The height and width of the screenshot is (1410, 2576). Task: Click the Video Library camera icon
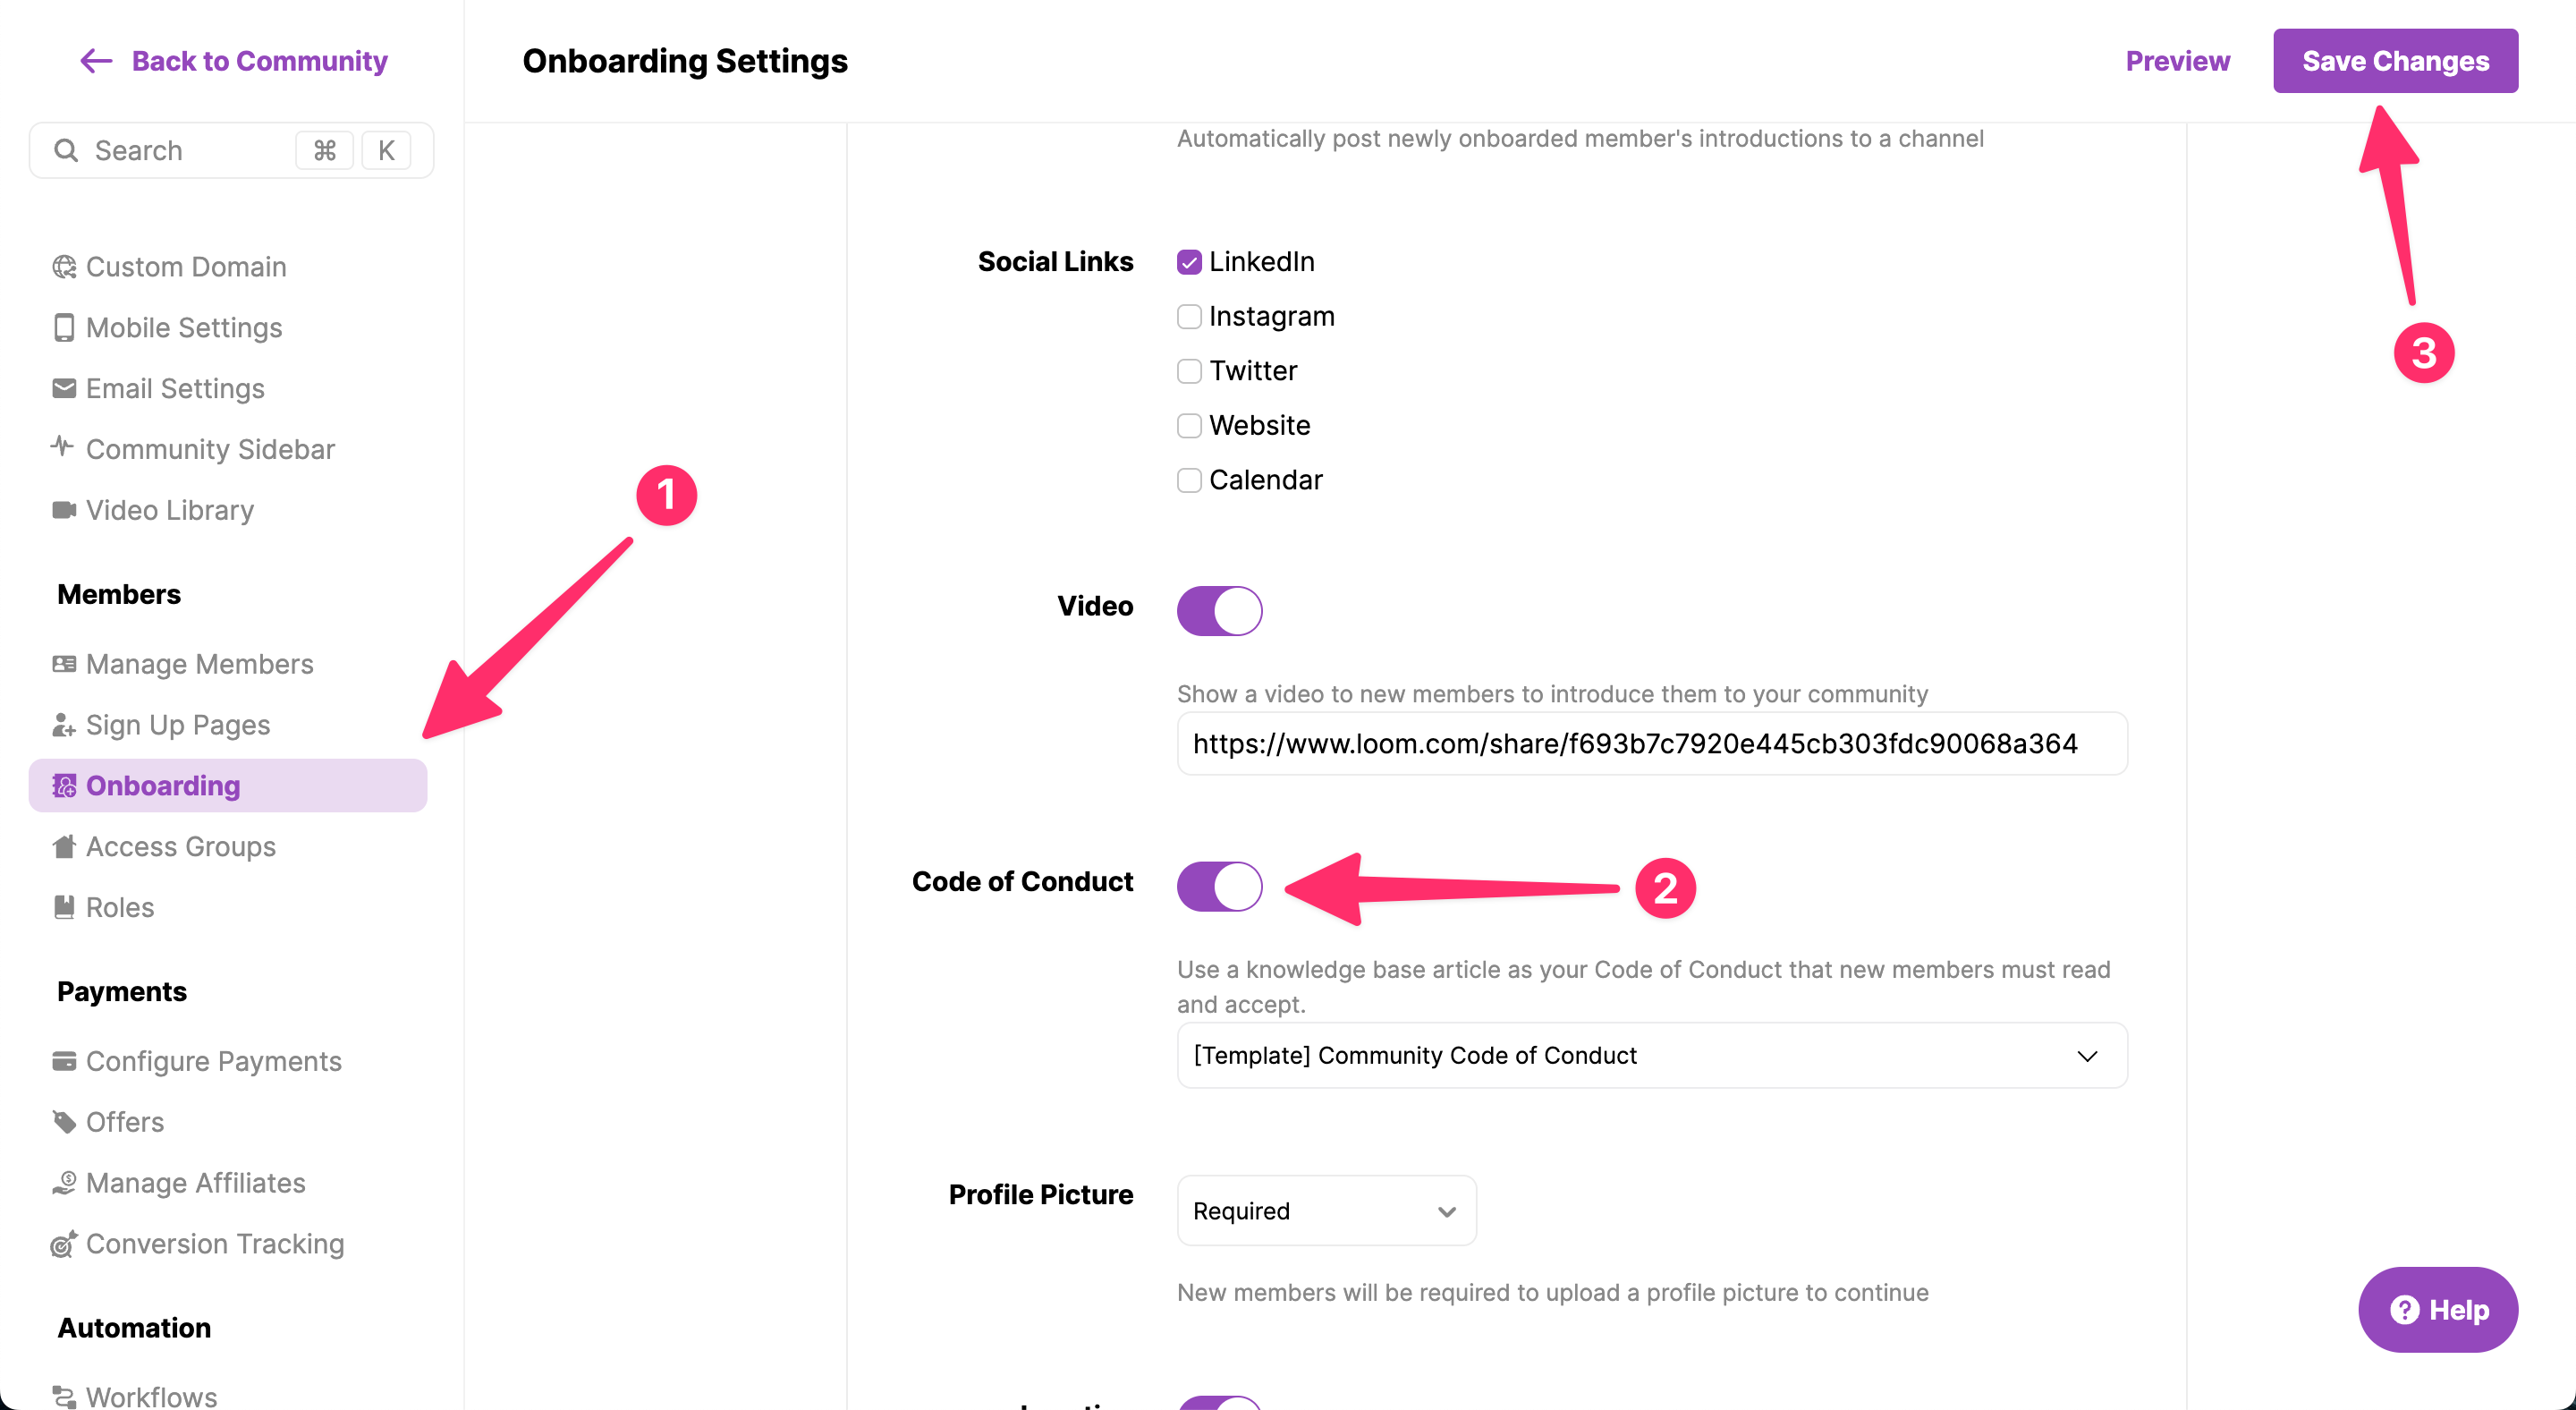point(64,510)
